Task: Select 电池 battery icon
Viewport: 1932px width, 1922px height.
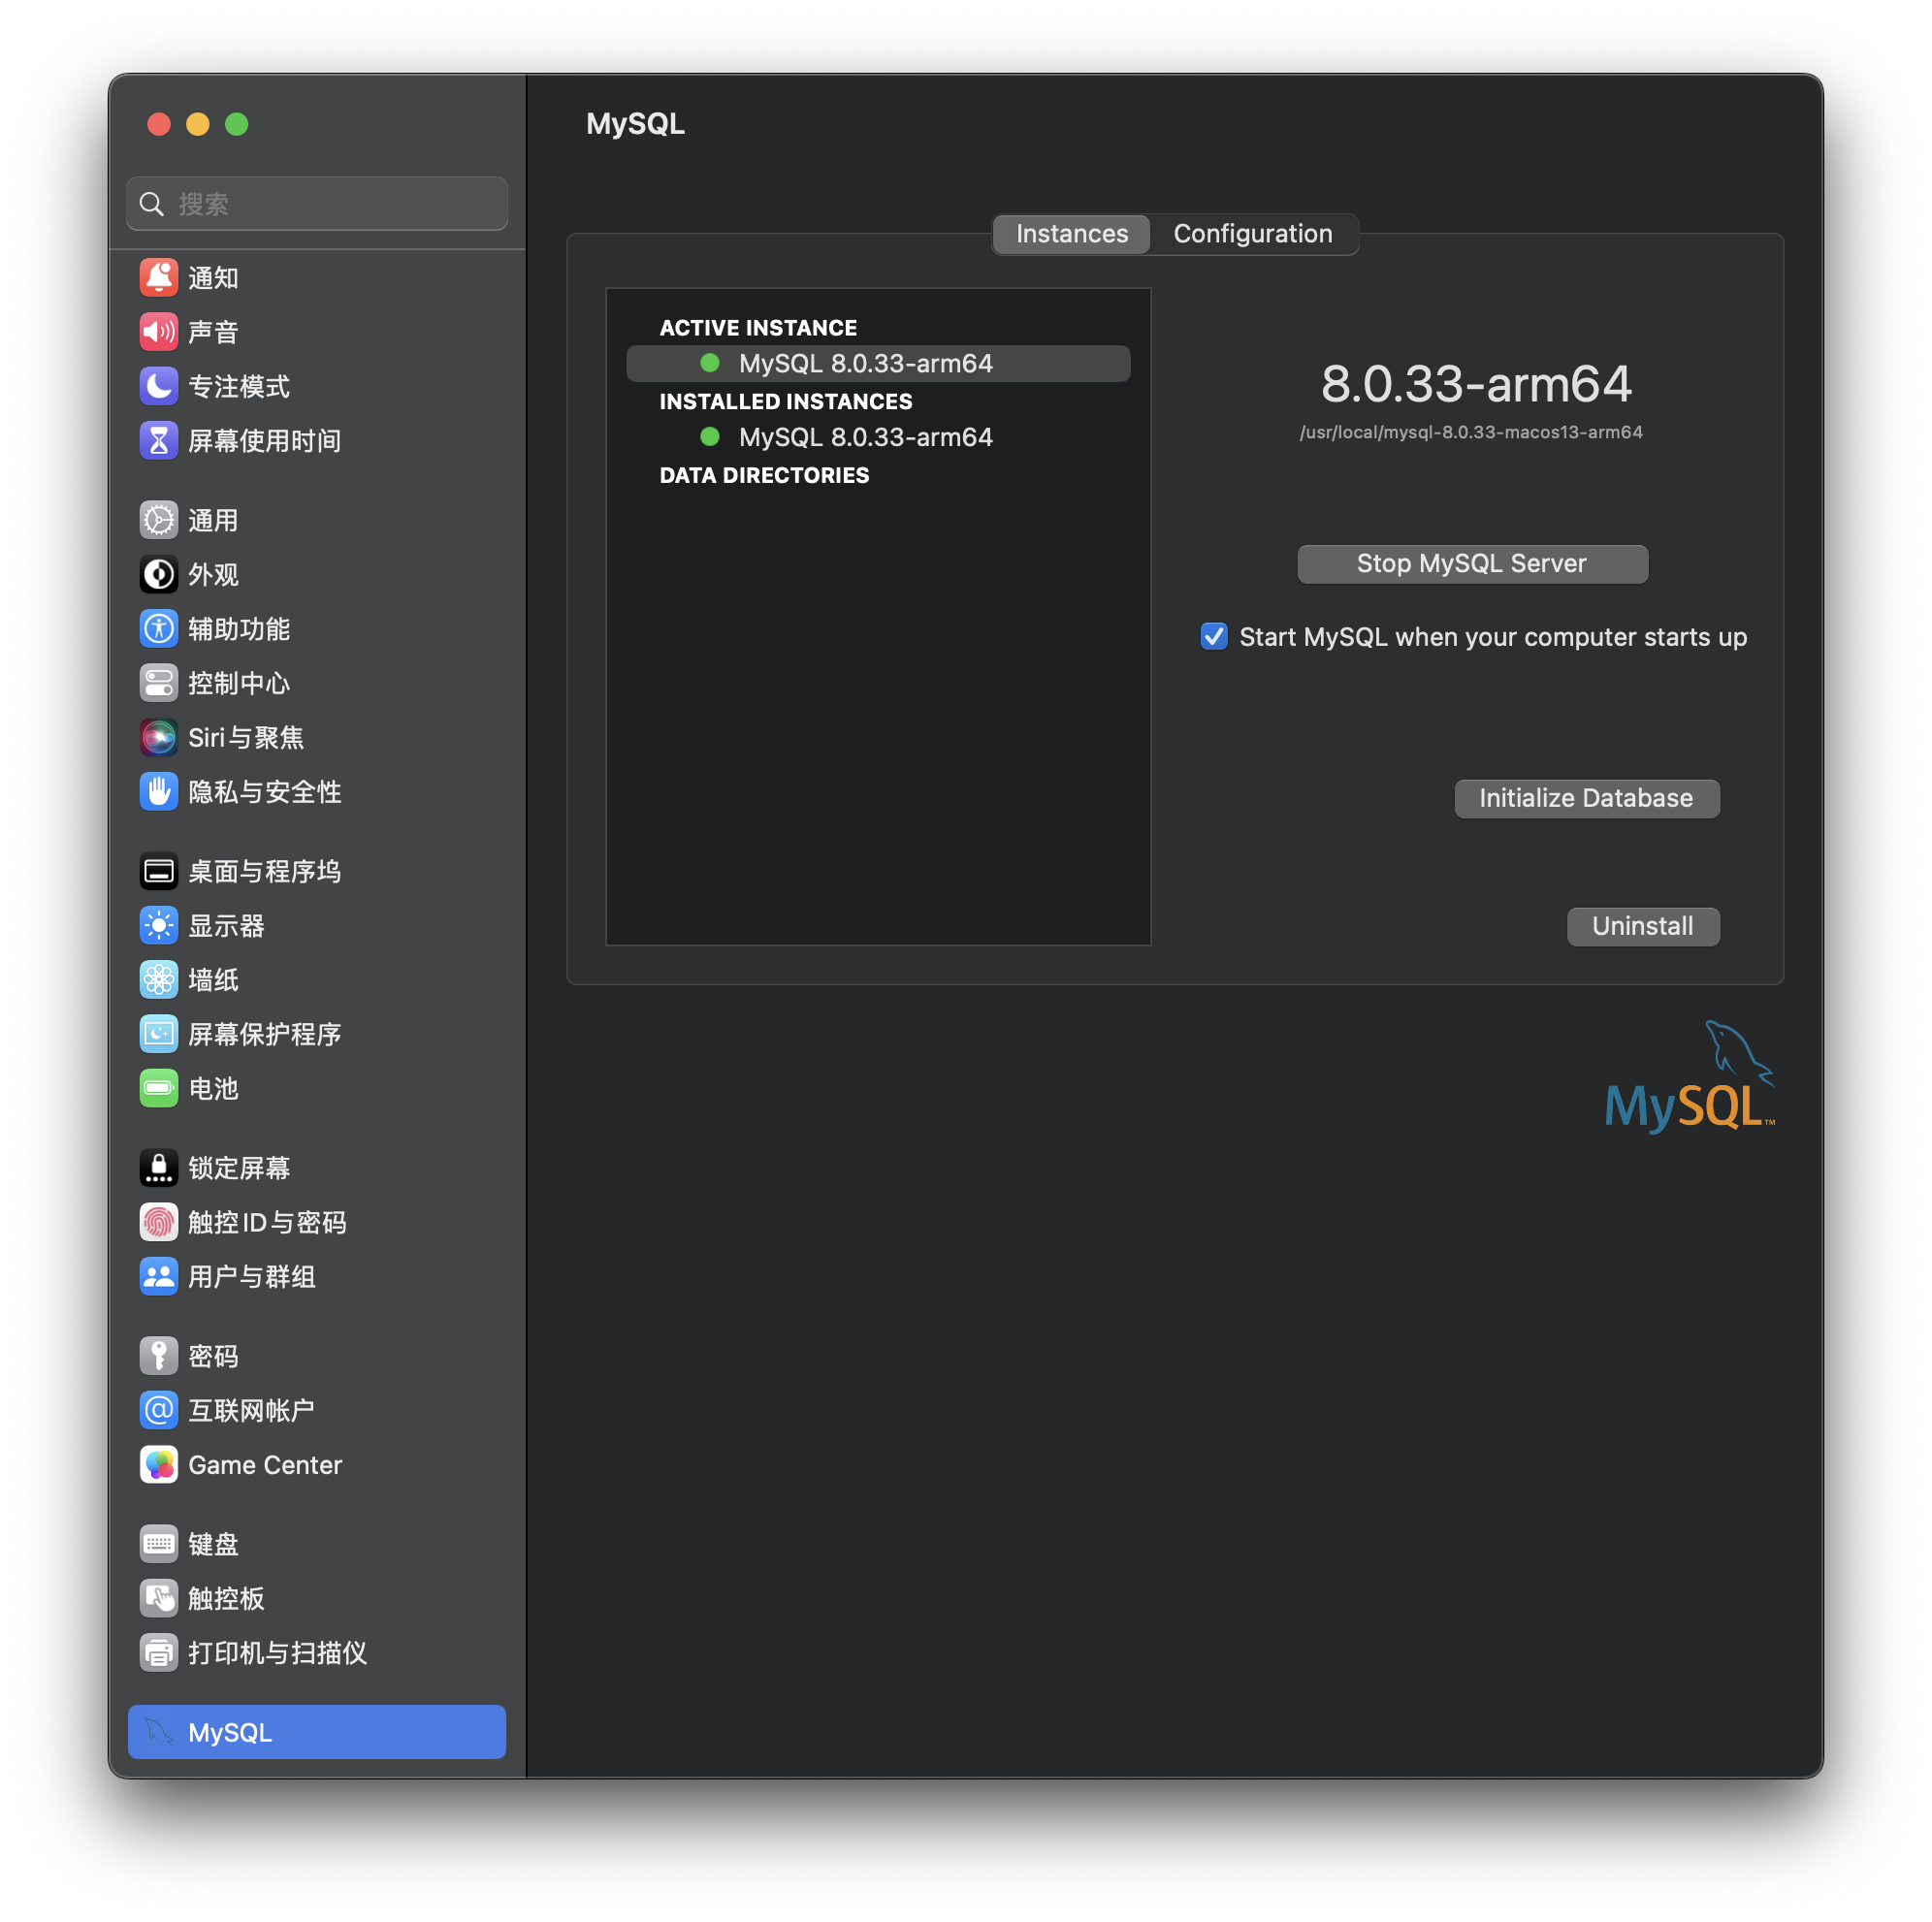Action: tap(158, 1089)
